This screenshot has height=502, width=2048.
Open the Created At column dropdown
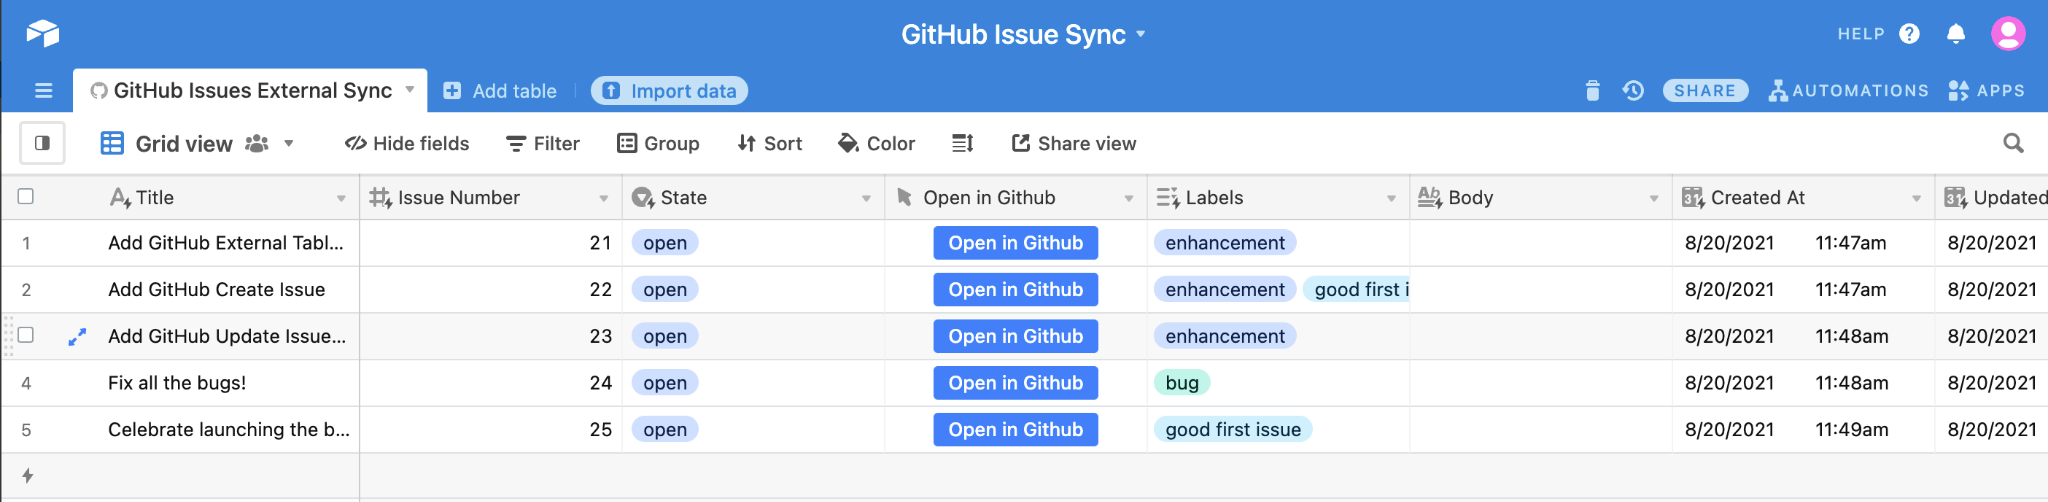(x=1917, y=198)
